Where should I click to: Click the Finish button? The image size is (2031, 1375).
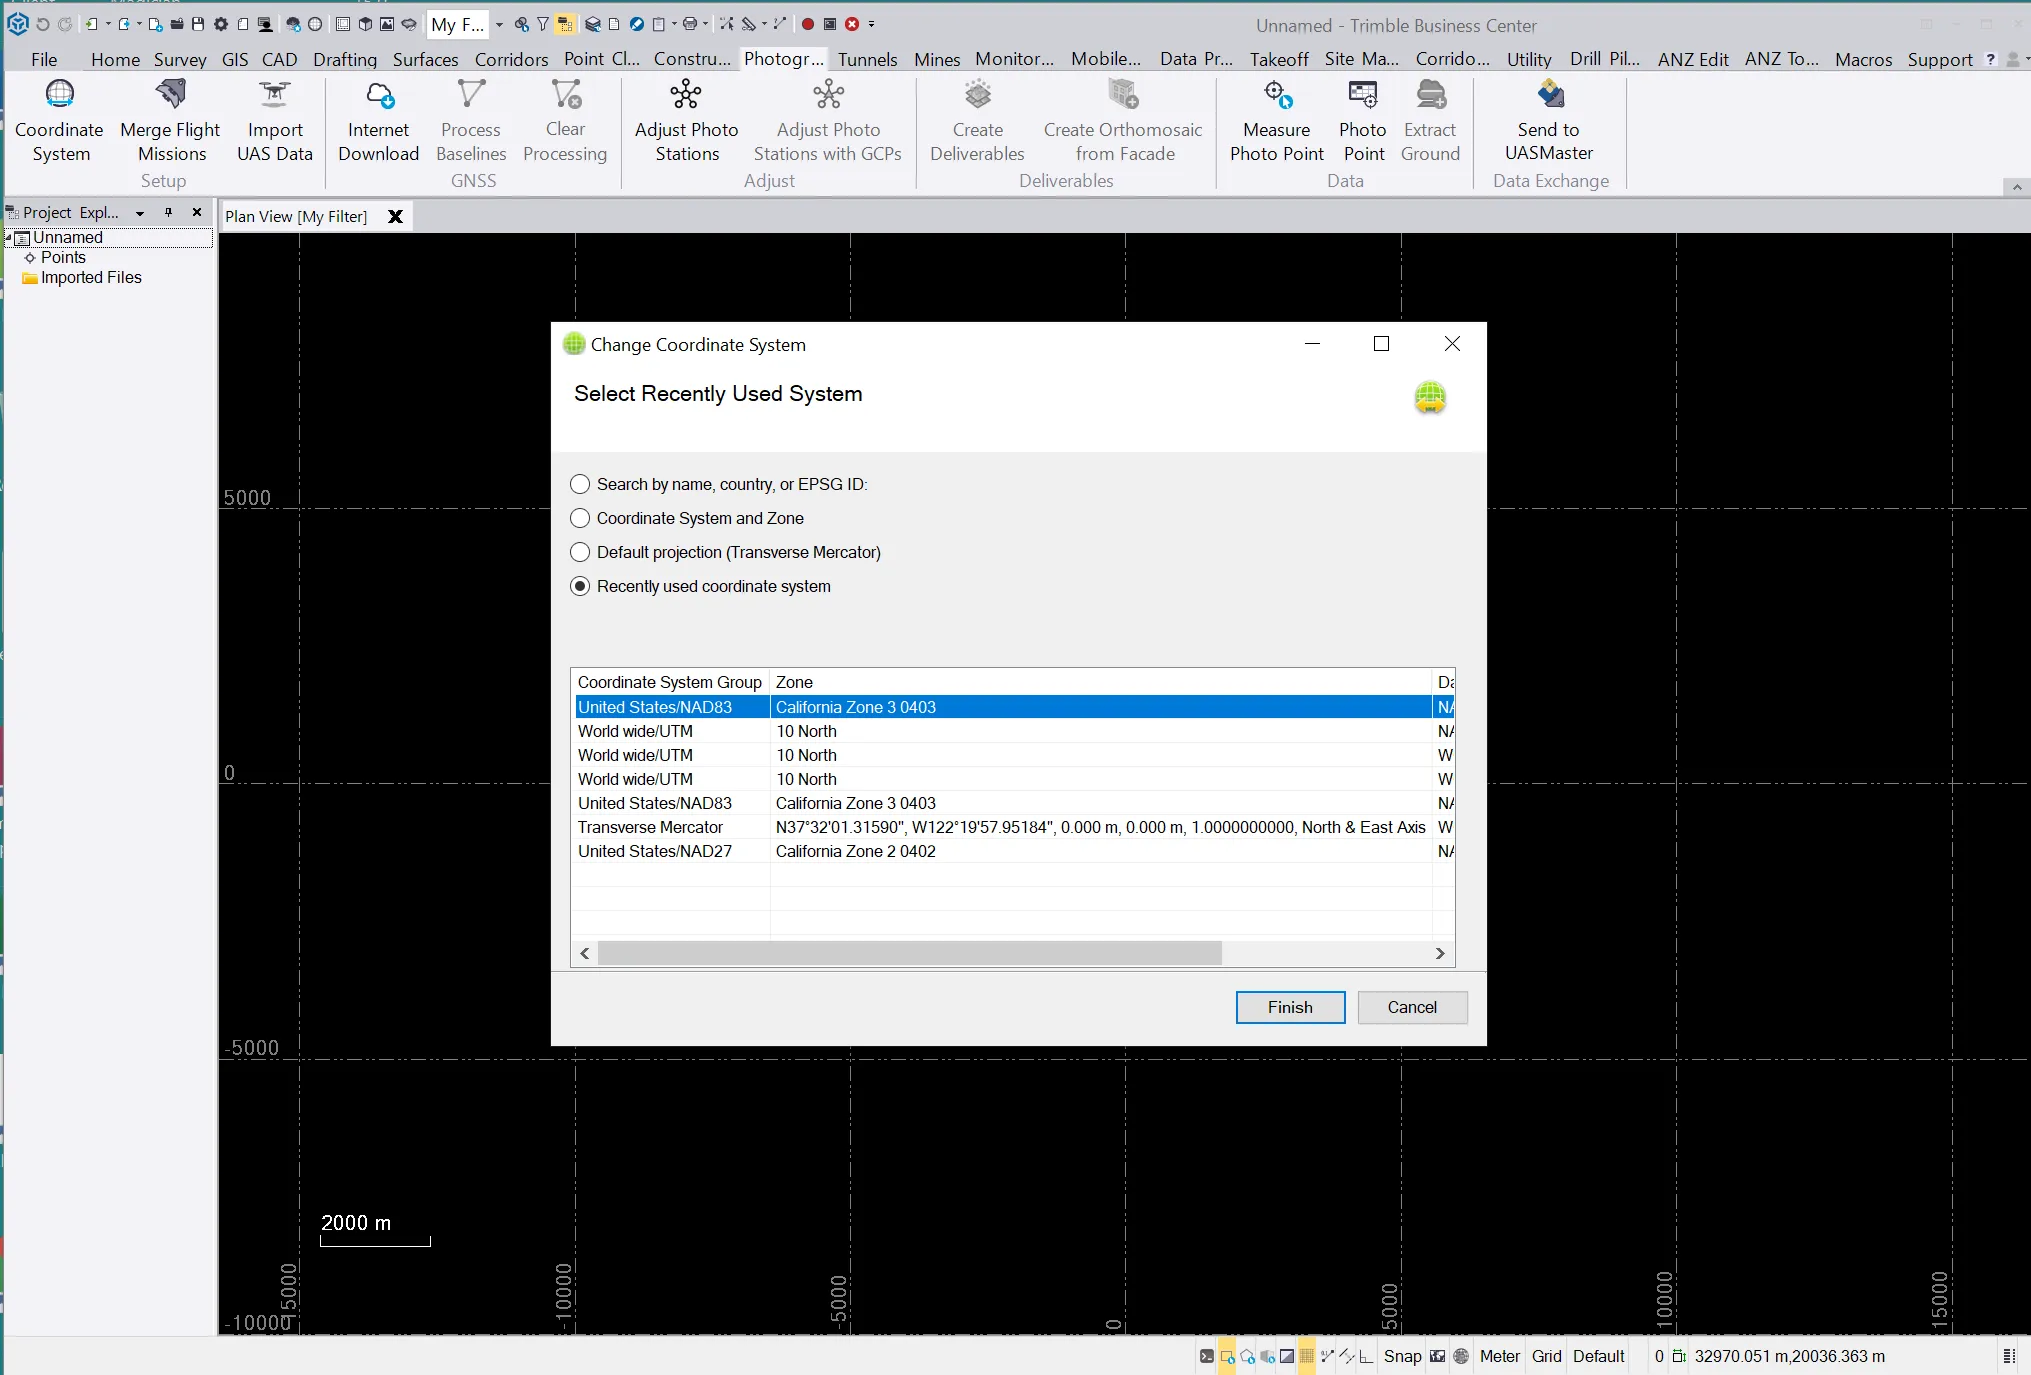click(x=1290, y=1007)
